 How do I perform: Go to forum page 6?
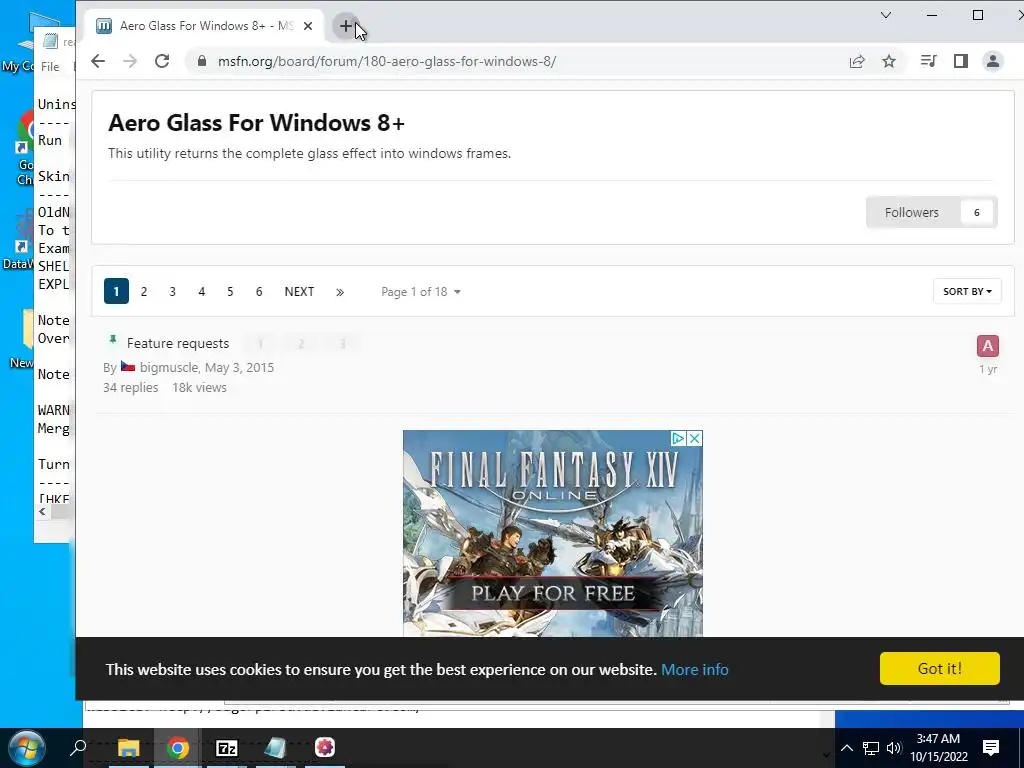(x=259, y=291)
